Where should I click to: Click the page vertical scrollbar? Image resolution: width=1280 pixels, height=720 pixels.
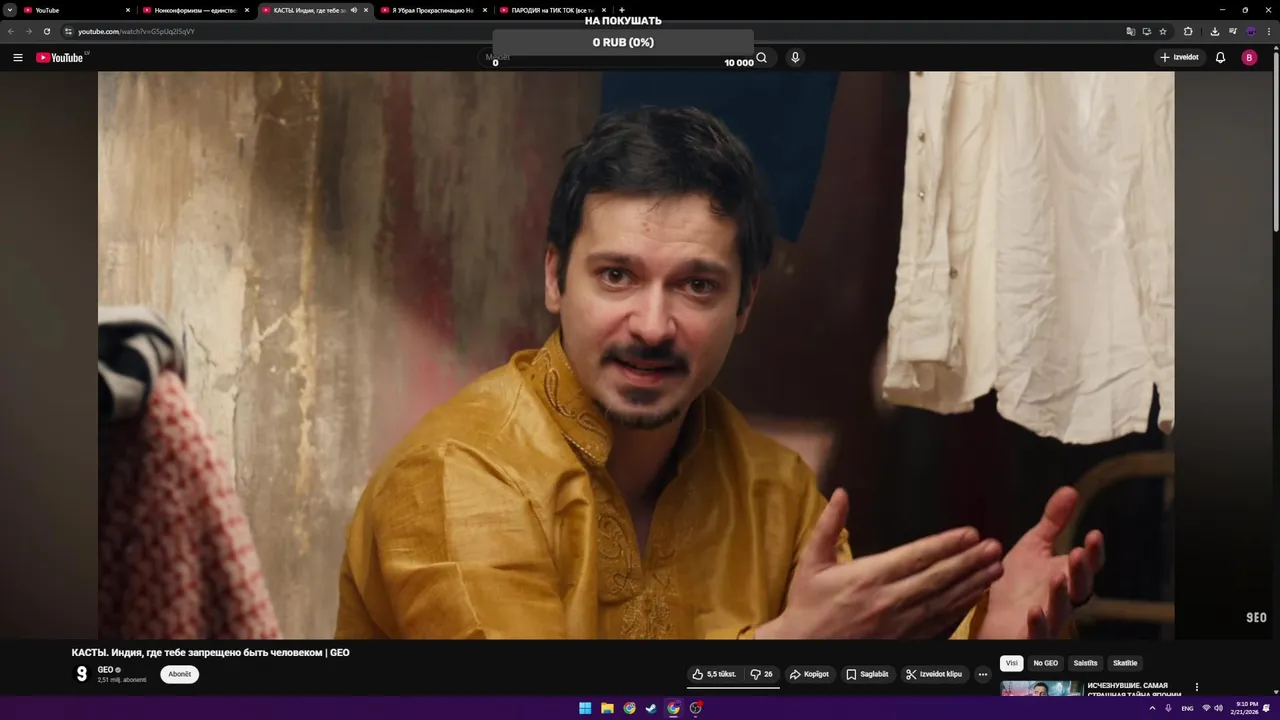(1276, 140)
